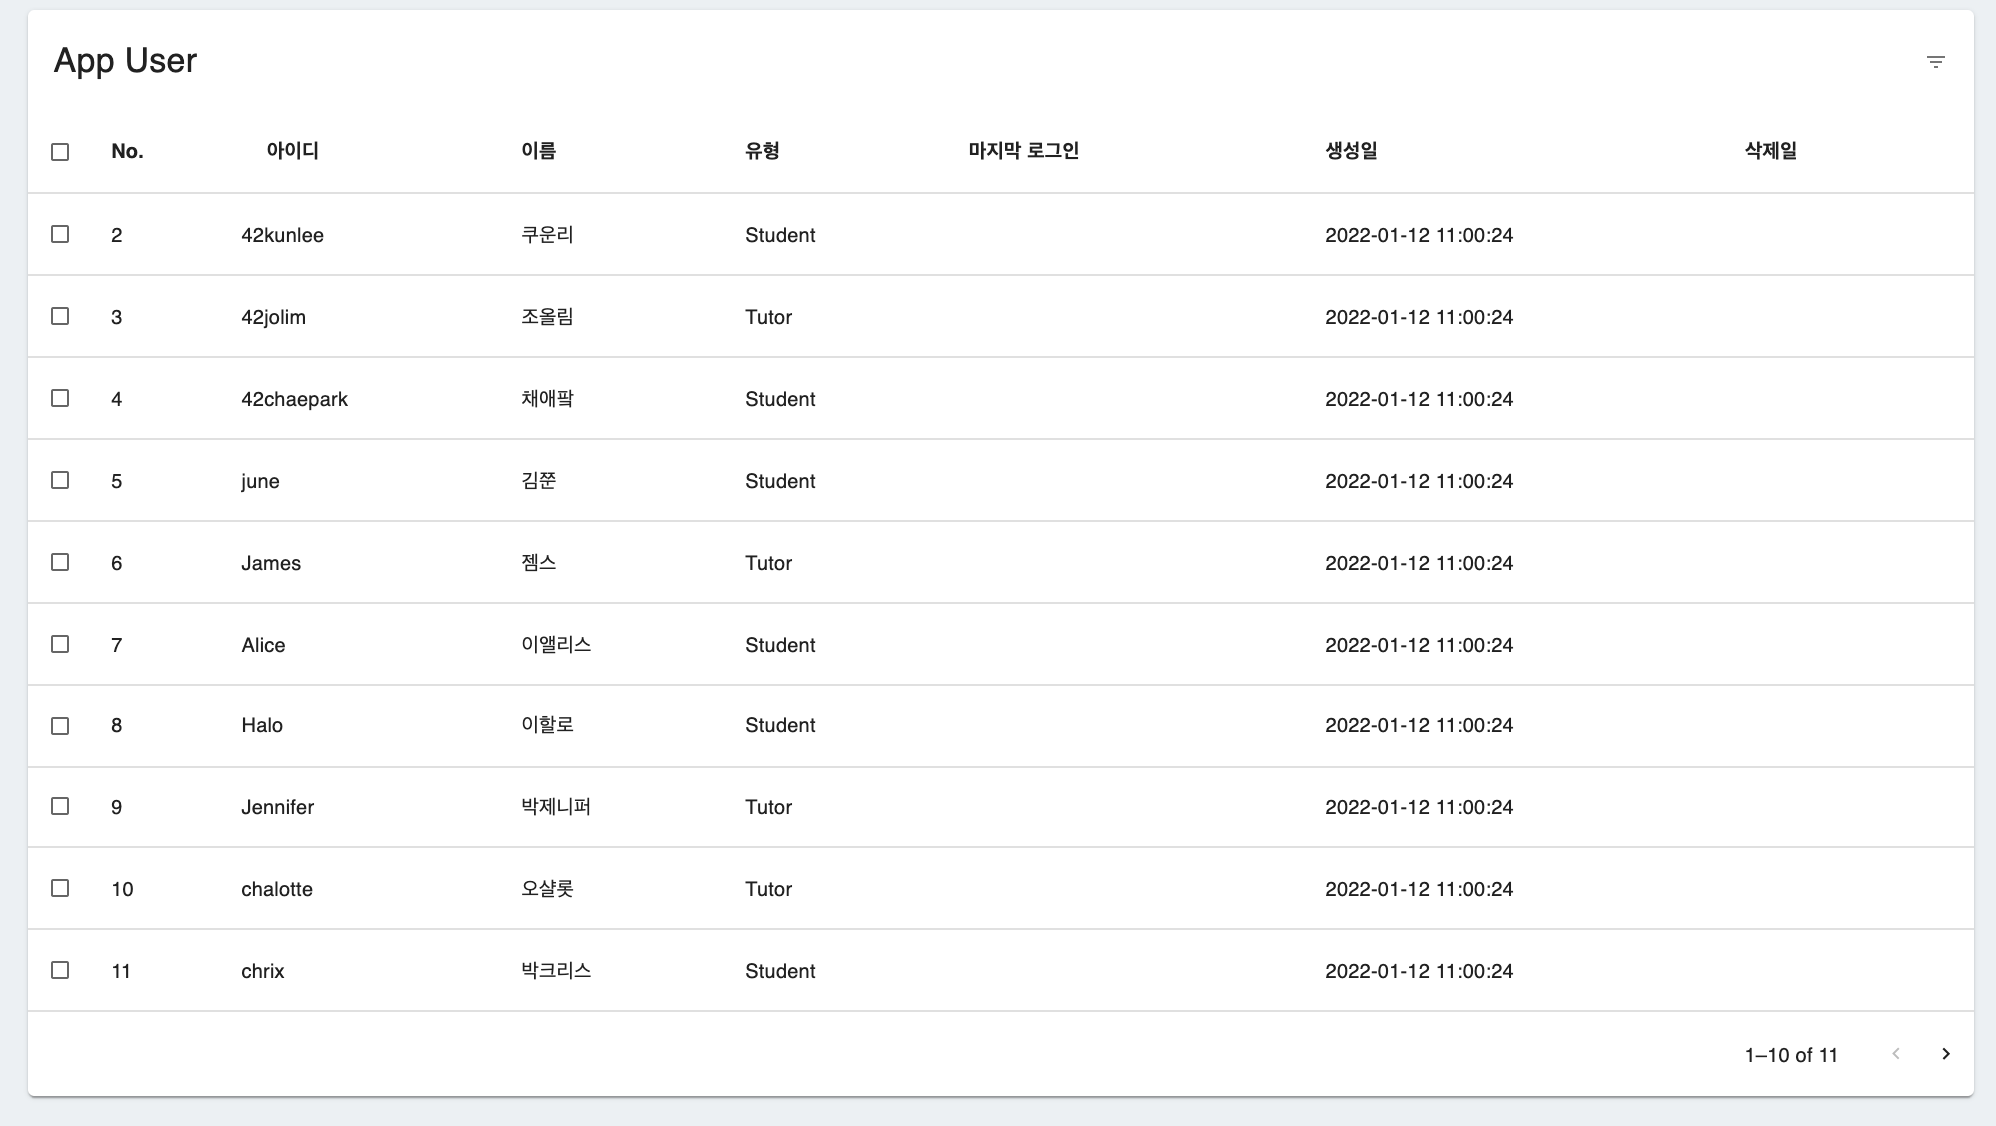Click the name 이앨리스

pos(556,644)
